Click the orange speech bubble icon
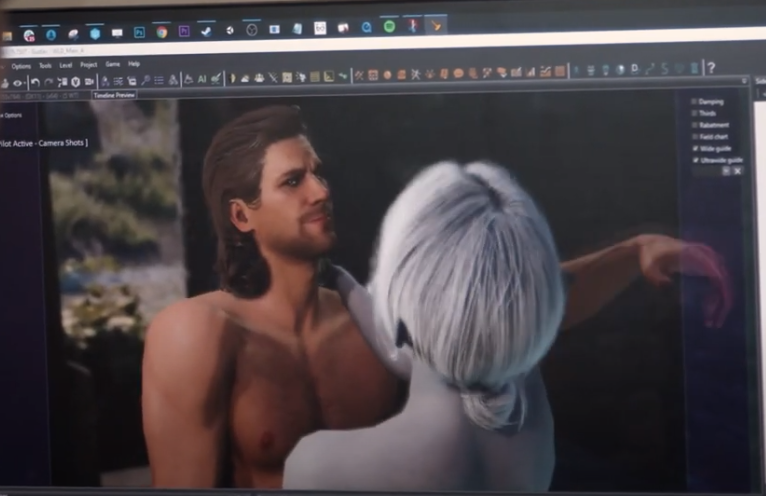766x496 pixels. (x=458, y=73)
